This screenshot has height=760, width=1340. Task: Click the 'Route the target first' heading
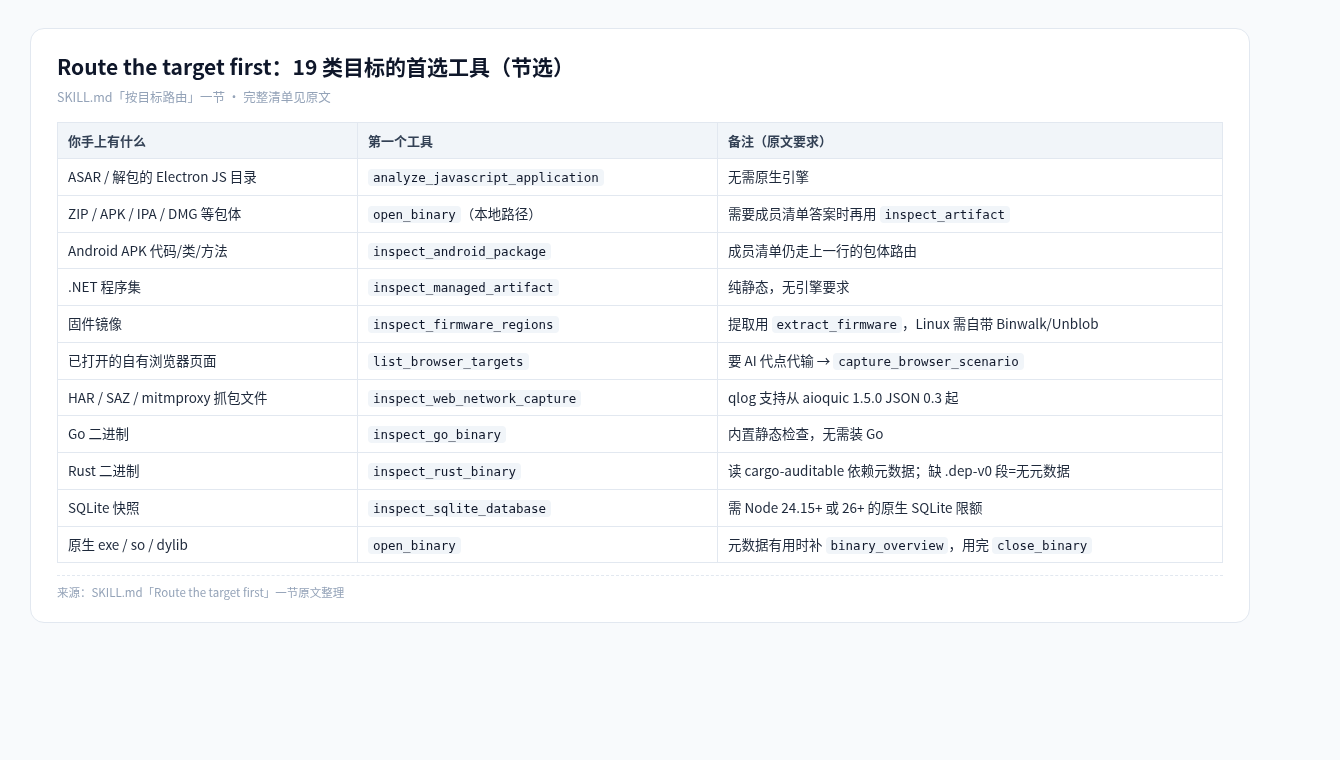(x=314, y=67)
